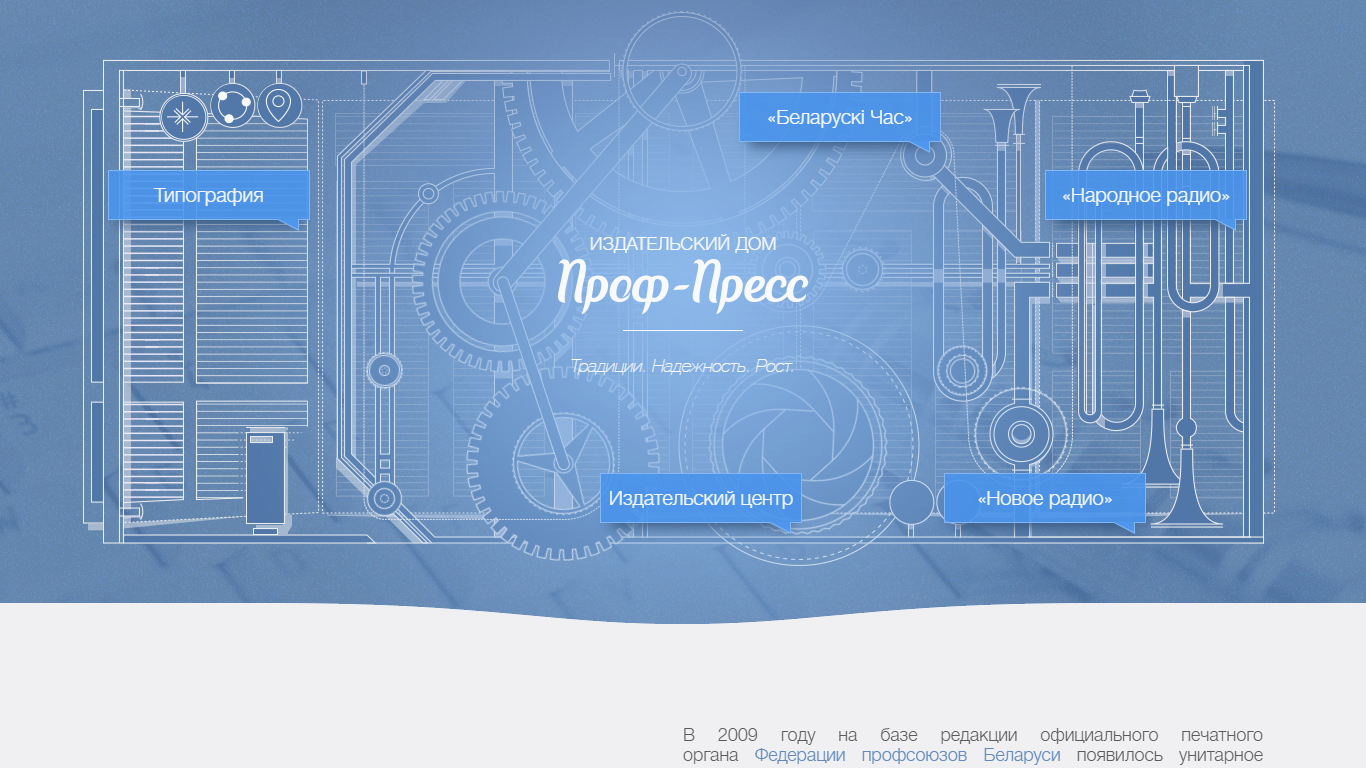1366x768 pixels.
Task: Open the «Типография» section label
Action: point(209,195)
